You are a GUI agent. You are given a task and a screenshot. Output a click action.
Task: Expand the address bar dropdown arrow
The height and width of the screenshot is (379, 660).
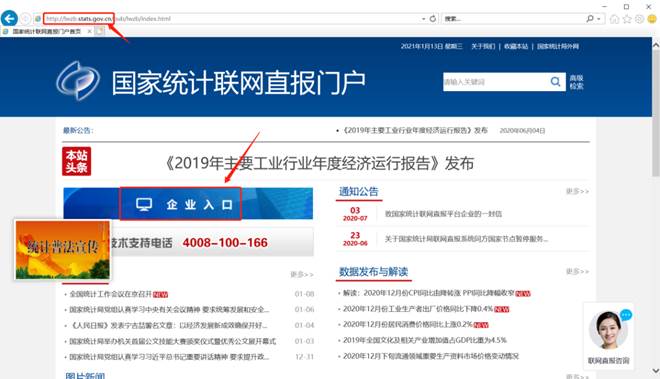423,19
